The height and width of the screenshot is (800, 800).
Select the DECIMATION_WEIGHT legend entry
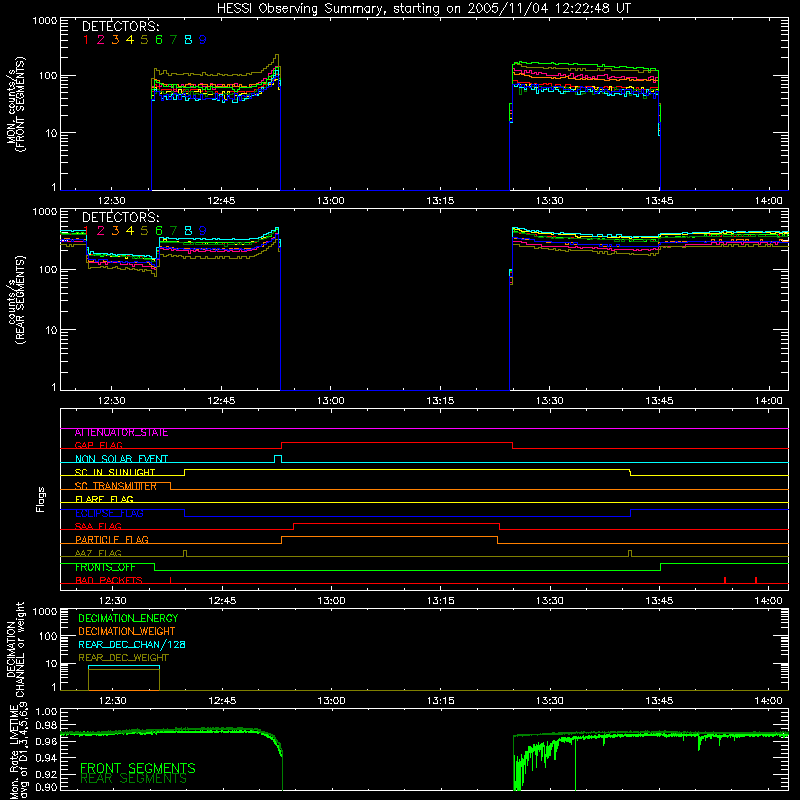tap(127, 632)
